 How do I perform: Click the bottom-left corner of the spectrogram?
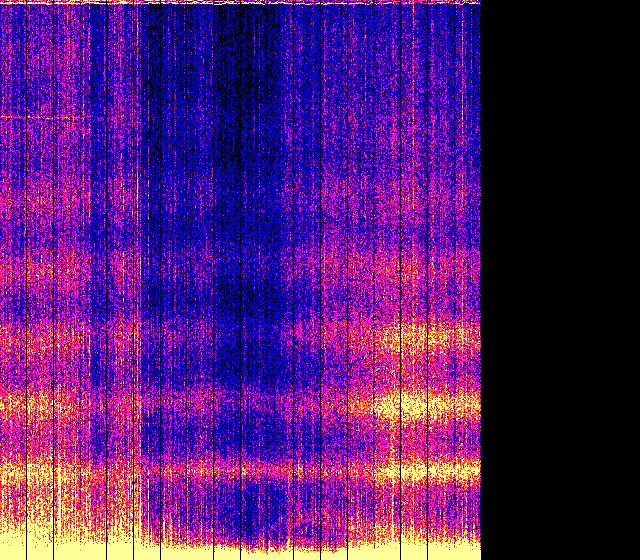(2, 557)
